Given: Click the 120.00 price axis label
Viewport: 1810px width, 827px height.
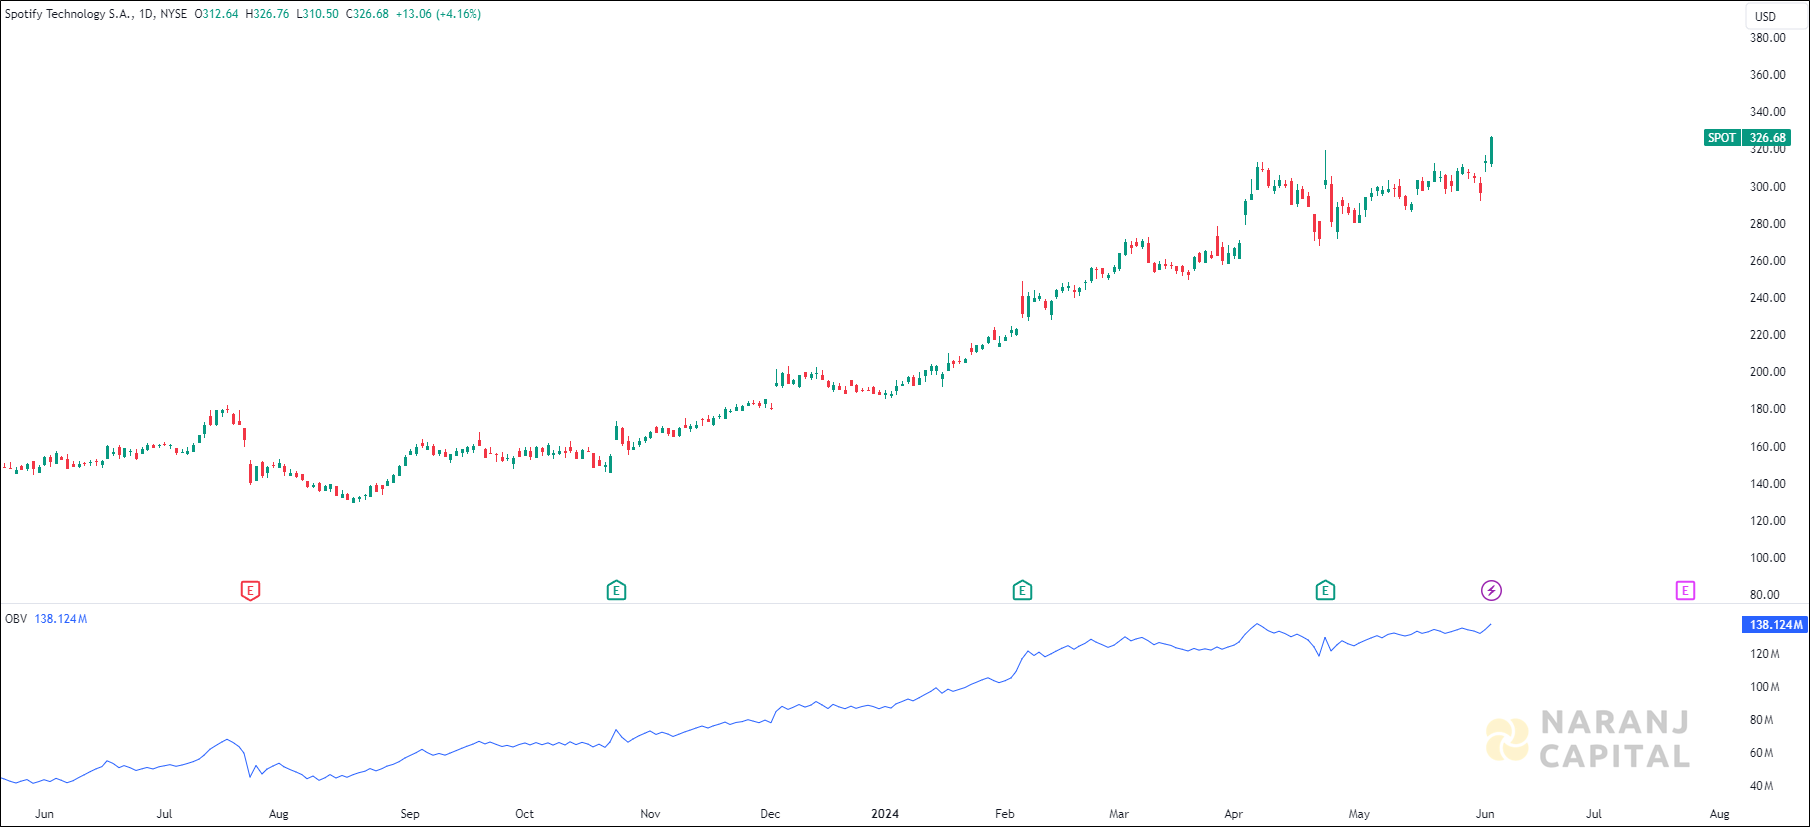Looking at the screenshot, I should pos(1767,521).
